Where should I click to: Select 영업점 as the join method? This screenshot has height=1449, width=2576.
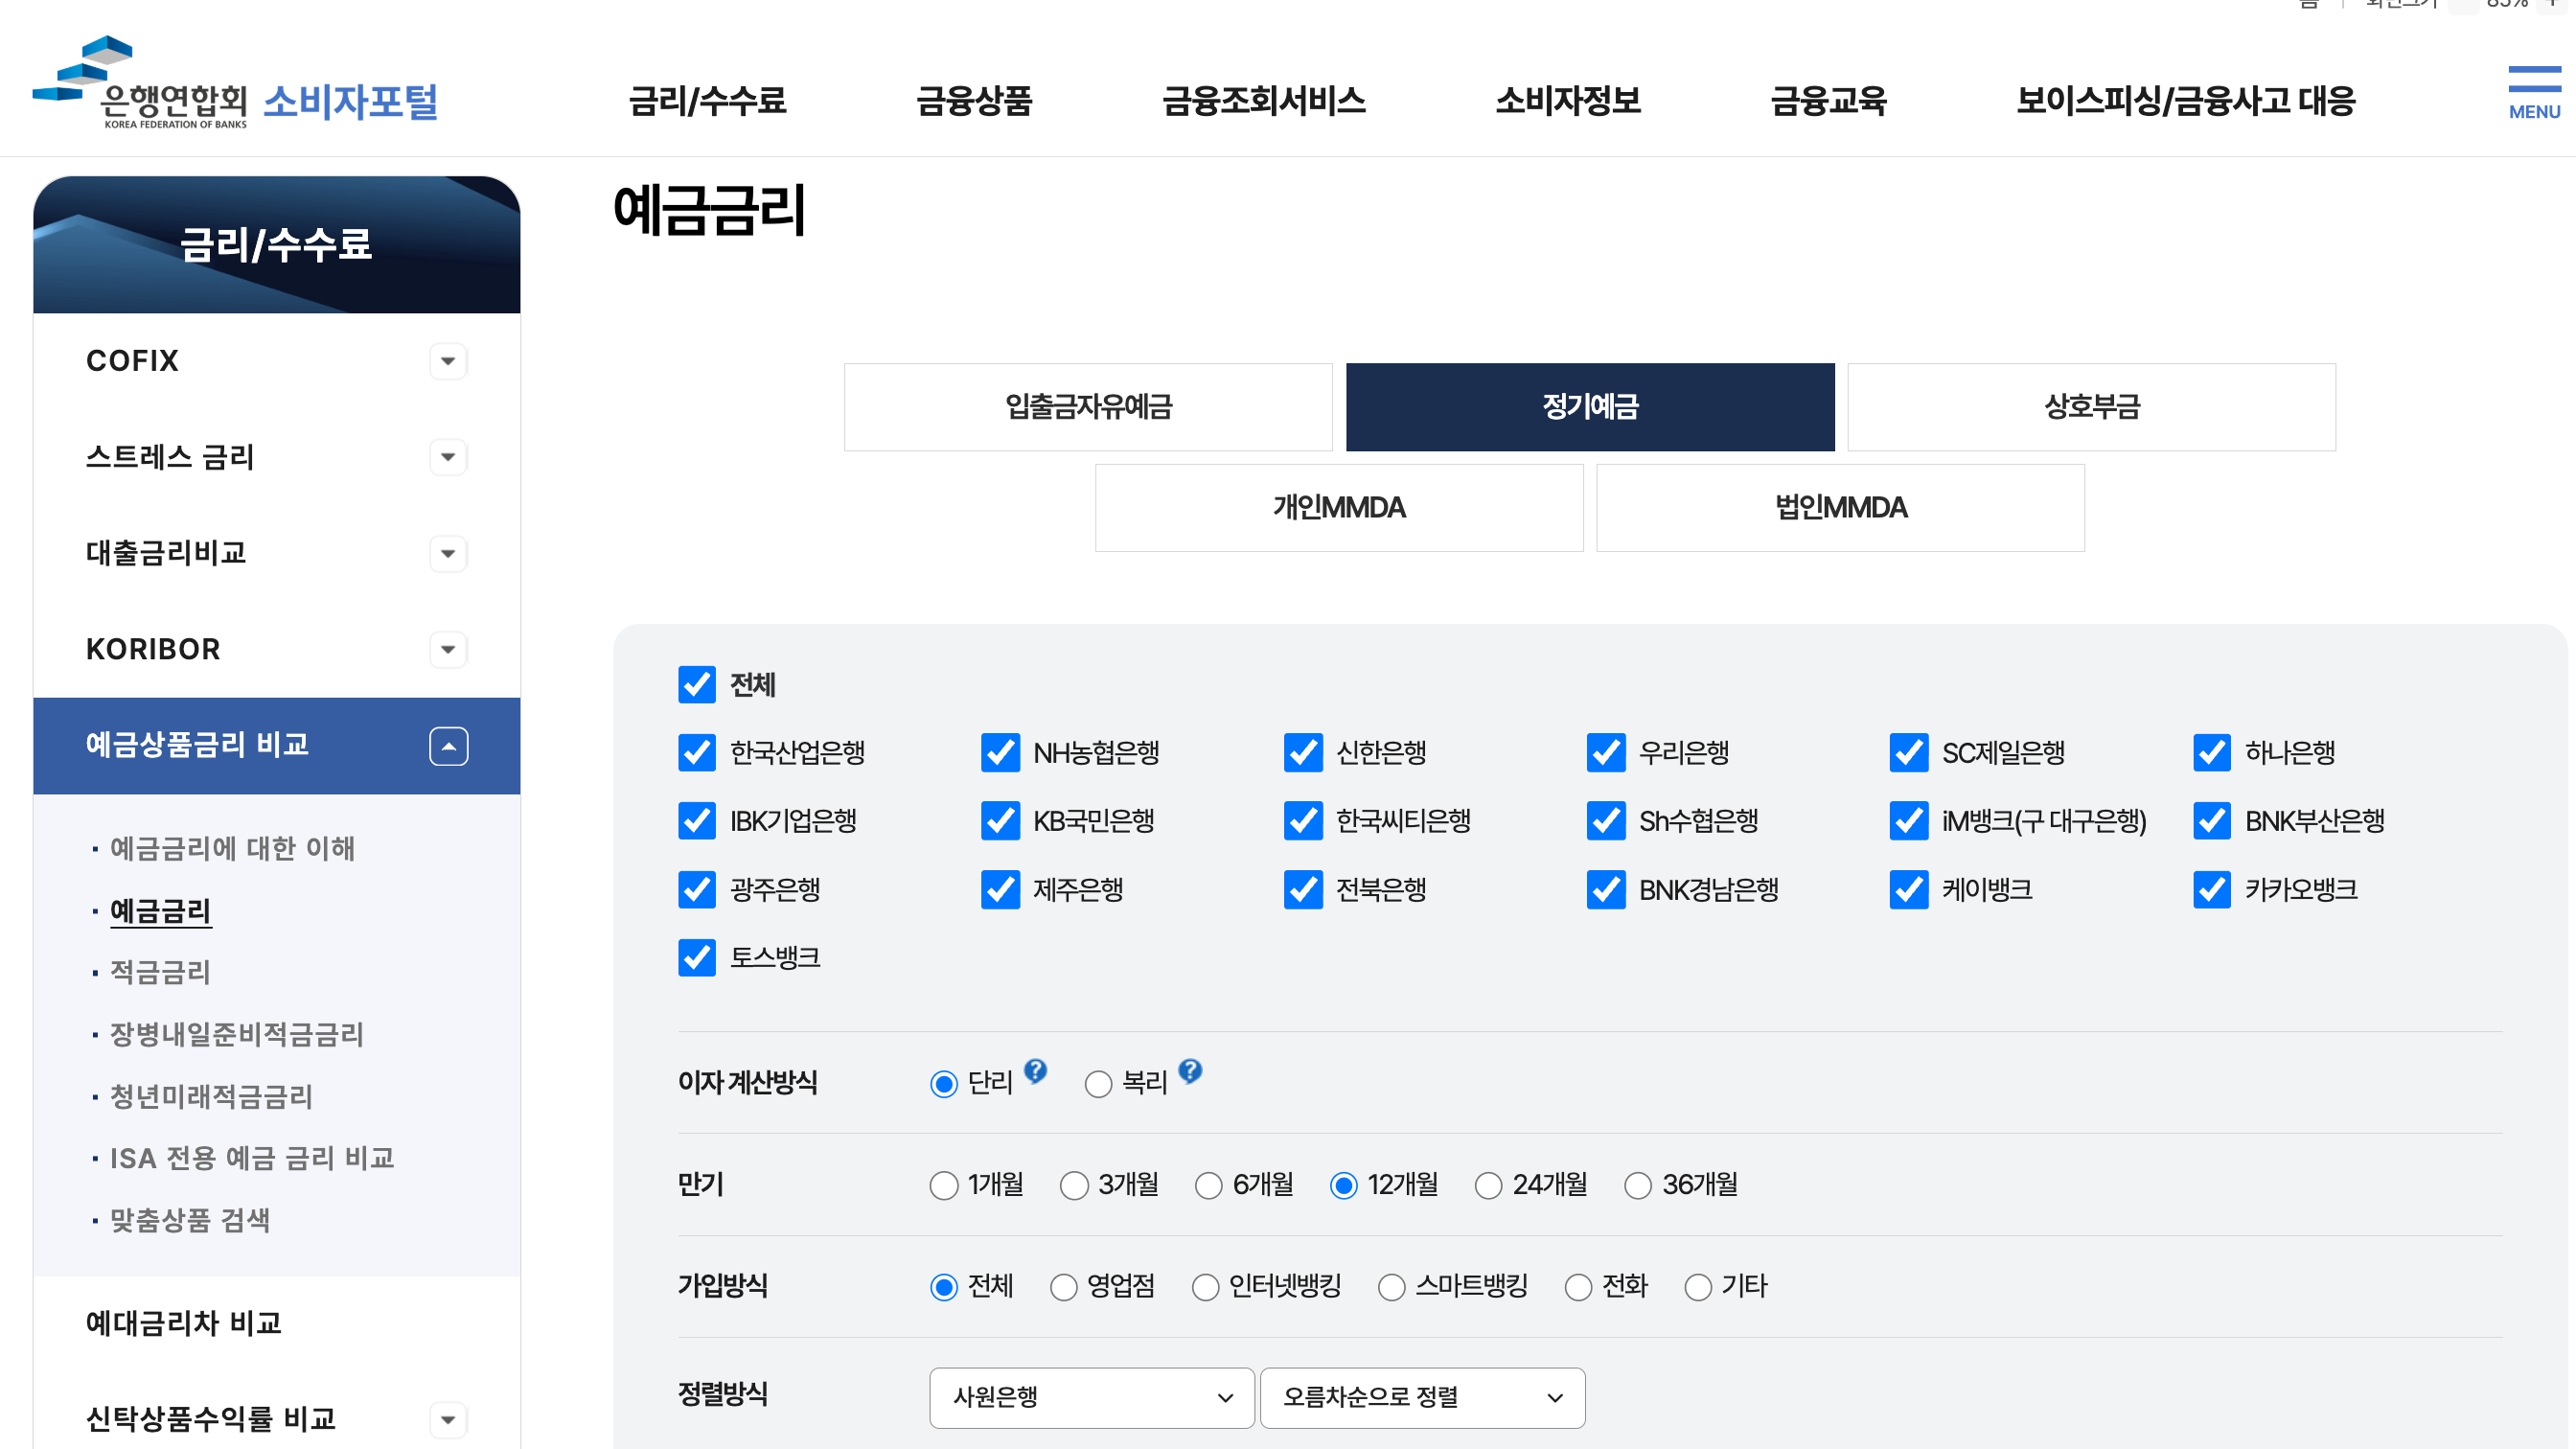point(1064,1287)
